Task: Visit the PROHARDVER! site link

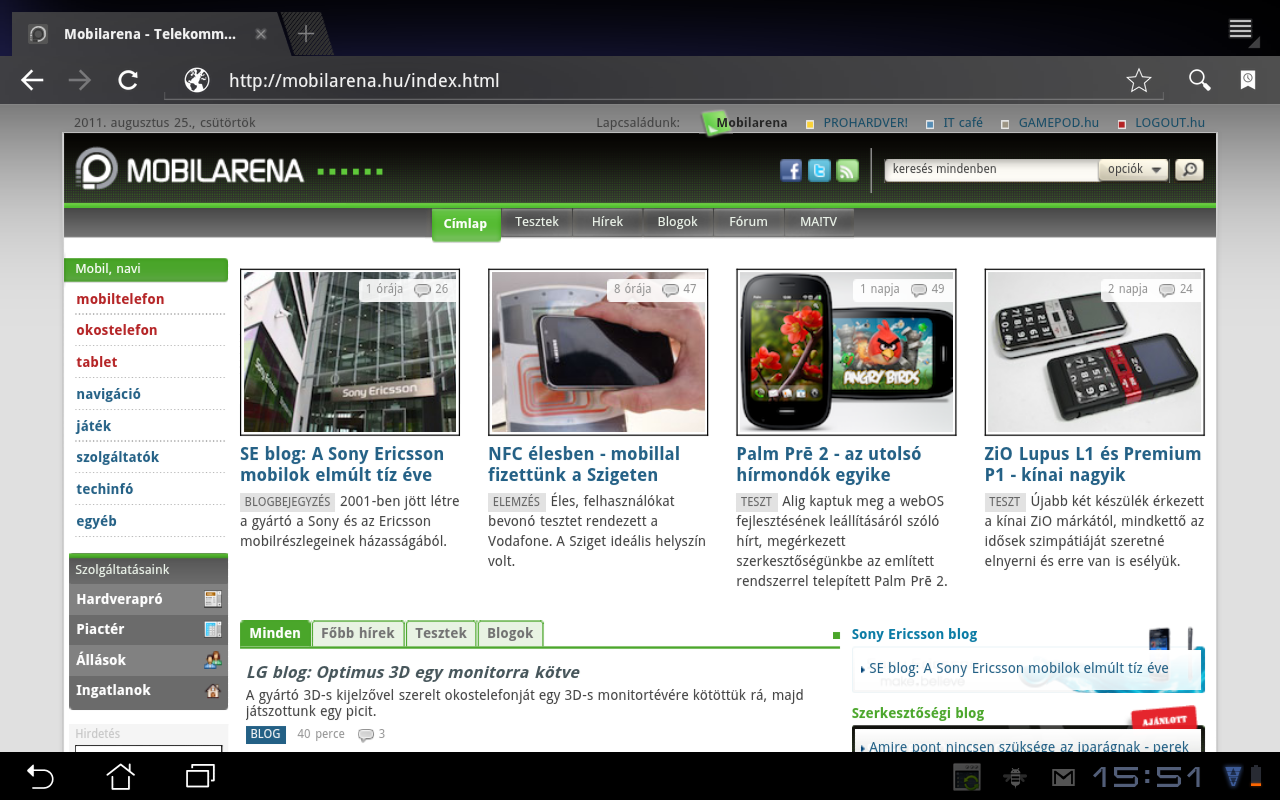Action: point(865,123)
